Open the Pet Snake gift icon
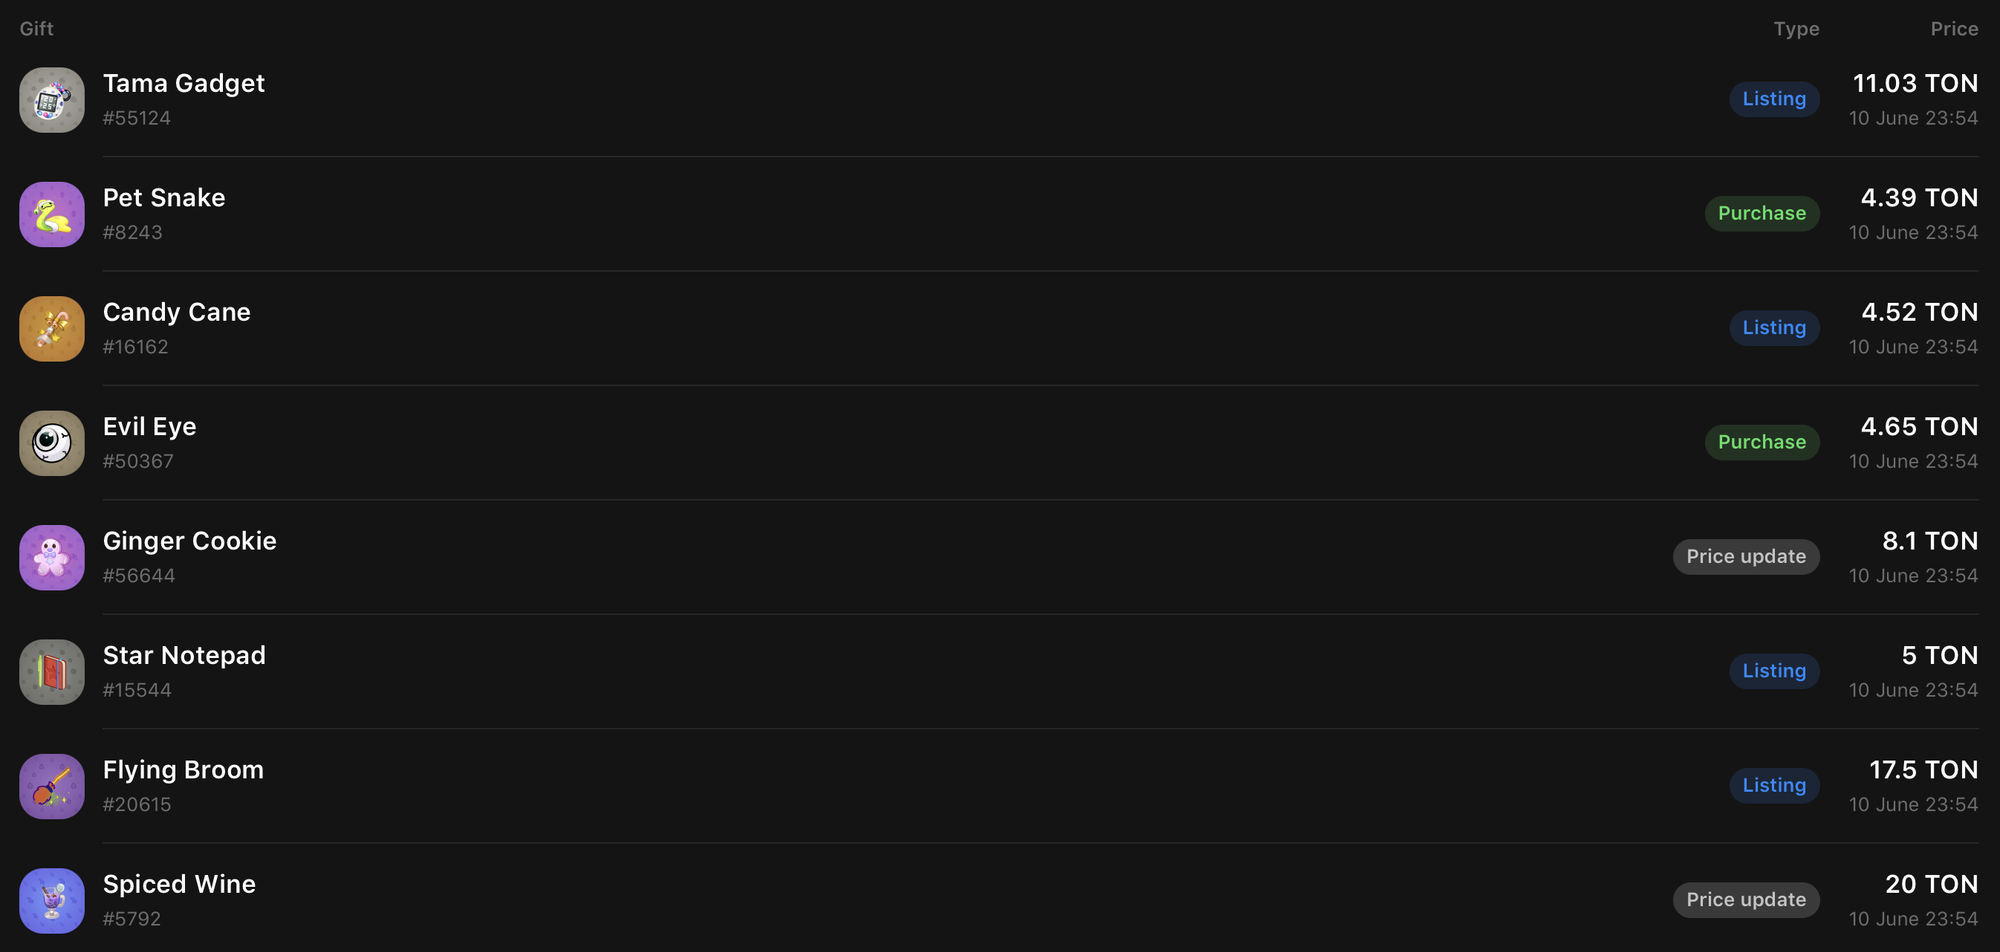Viewport: 2000px width, 952px height. (x=52, y=214)
